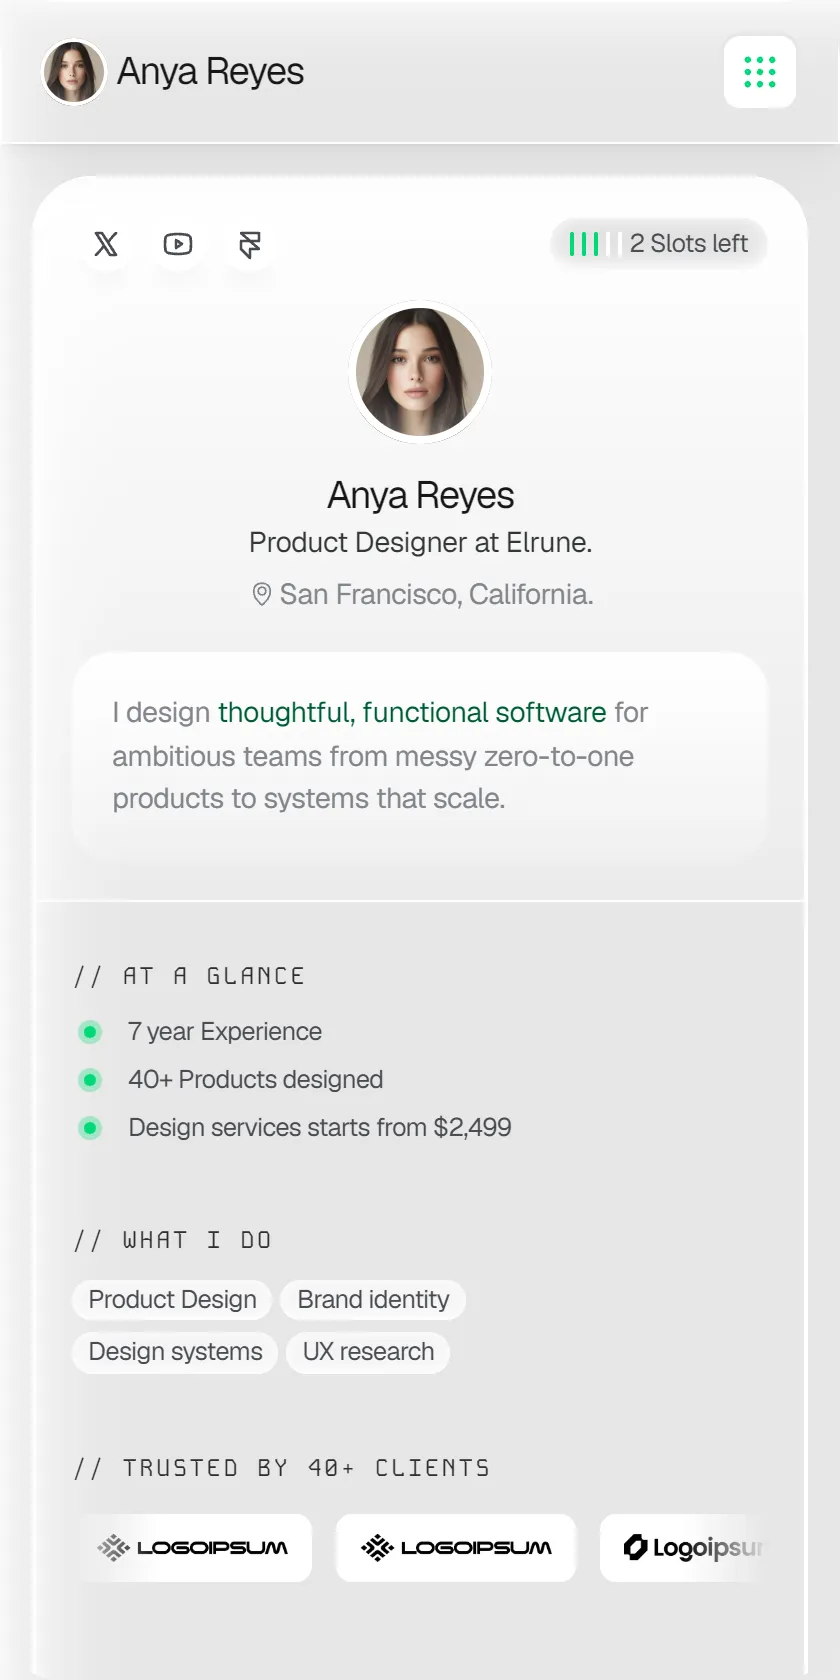Image resolution: width=840 pixels, height=1680 pixels.
Task: Click the green dot beside Design services pricing
Action: point(90,1128)
